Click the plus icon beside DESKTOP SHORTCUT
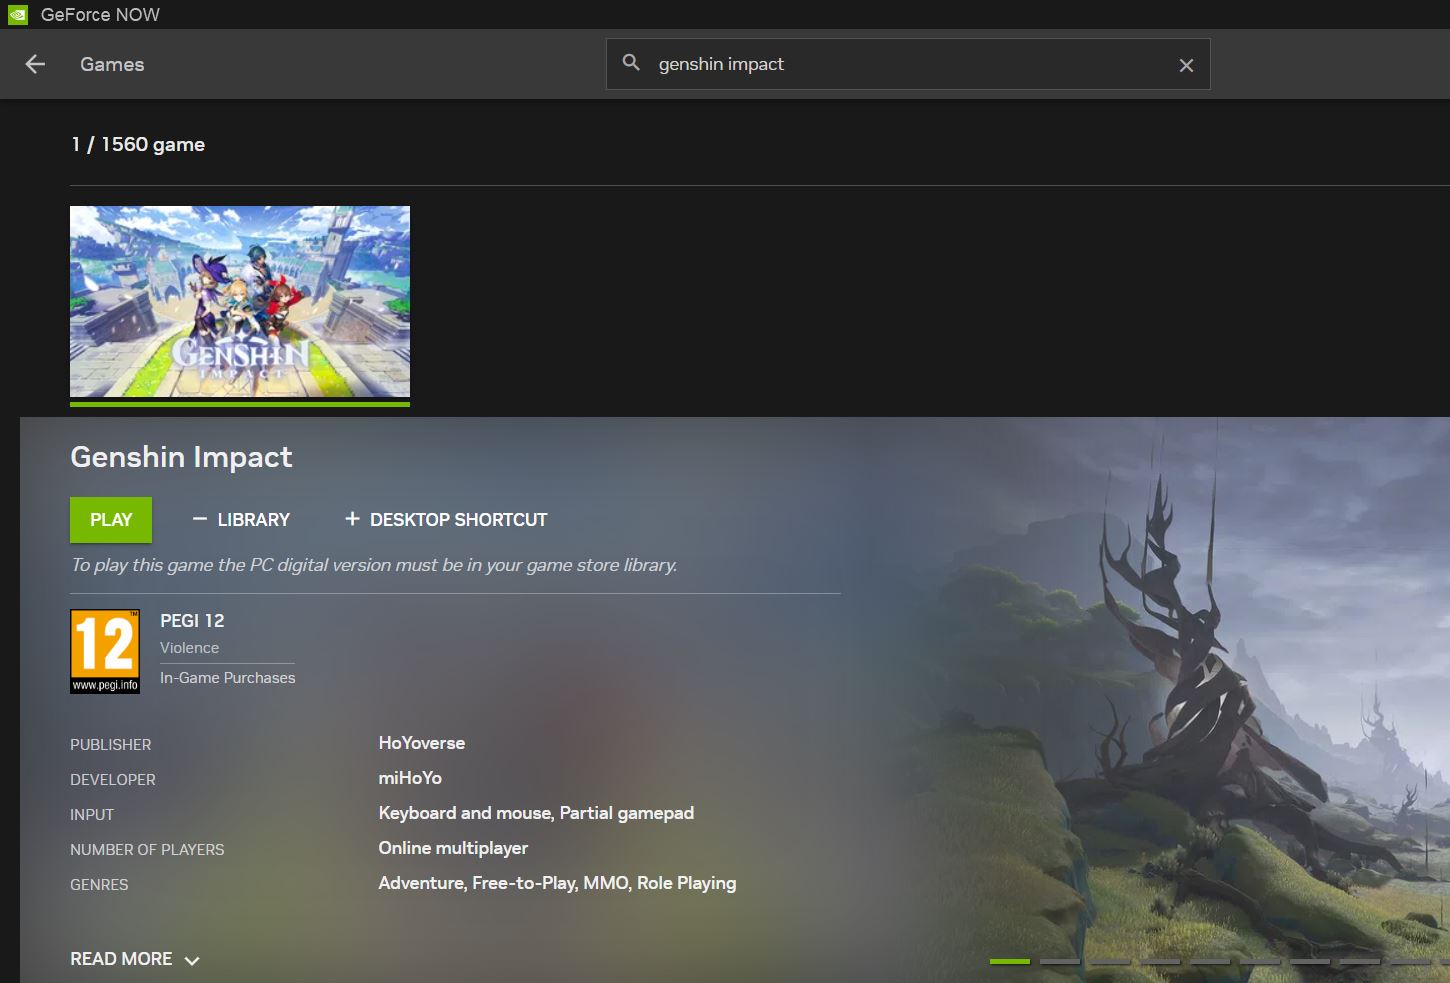This screenshot has height=983, width=1450. 352,519
